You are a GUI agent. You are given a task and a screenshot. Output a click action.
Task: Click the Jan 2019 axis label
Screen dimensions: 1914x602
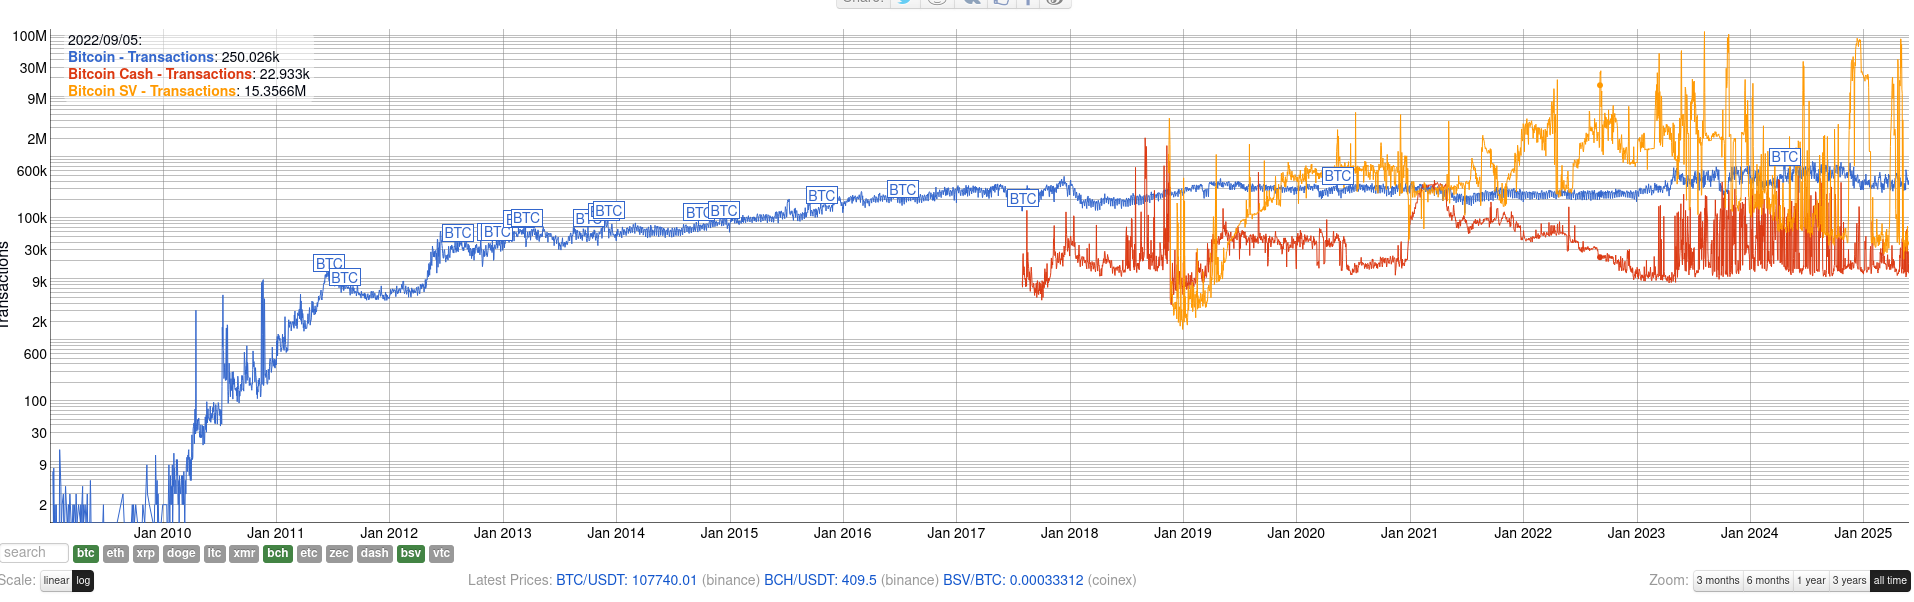pyautogui.click(x=1183, y=534)
